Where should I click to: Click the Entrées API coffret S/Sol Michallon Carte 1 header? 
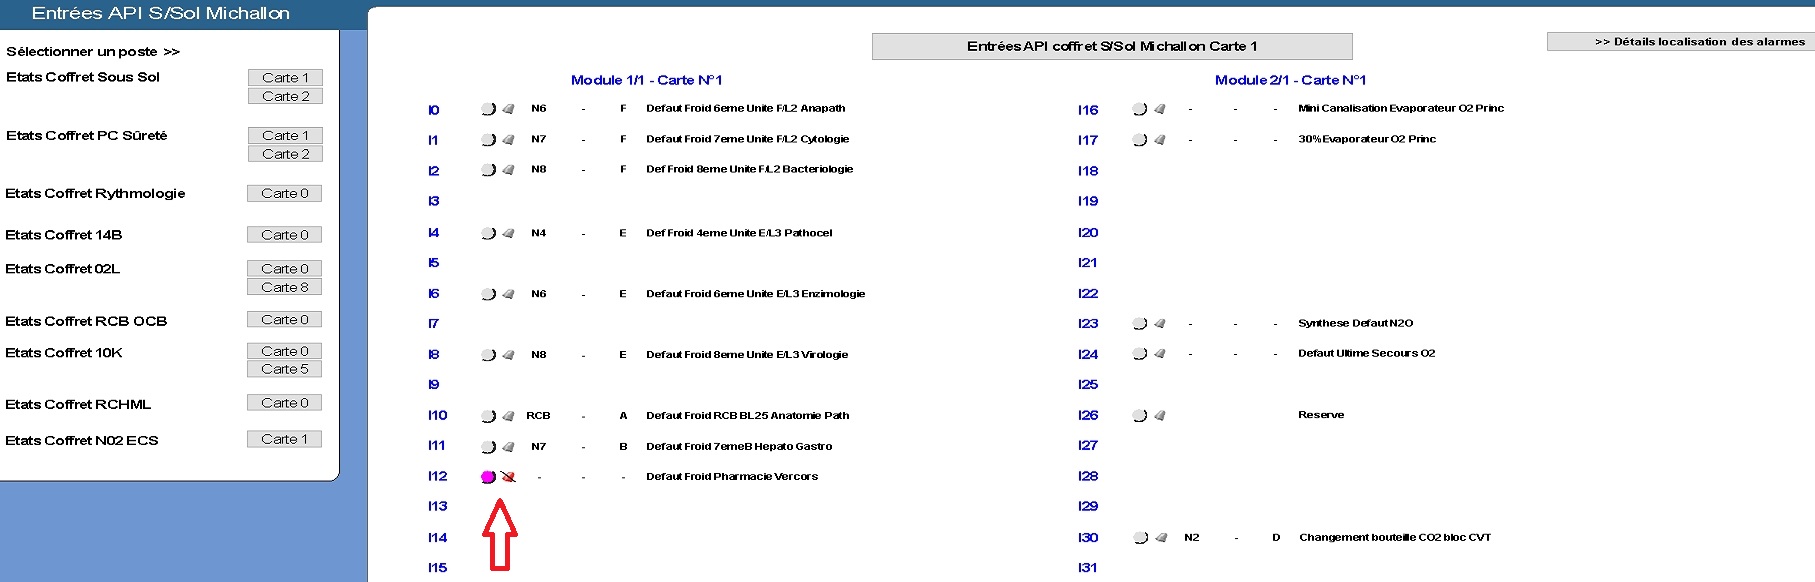[1112, 46]
